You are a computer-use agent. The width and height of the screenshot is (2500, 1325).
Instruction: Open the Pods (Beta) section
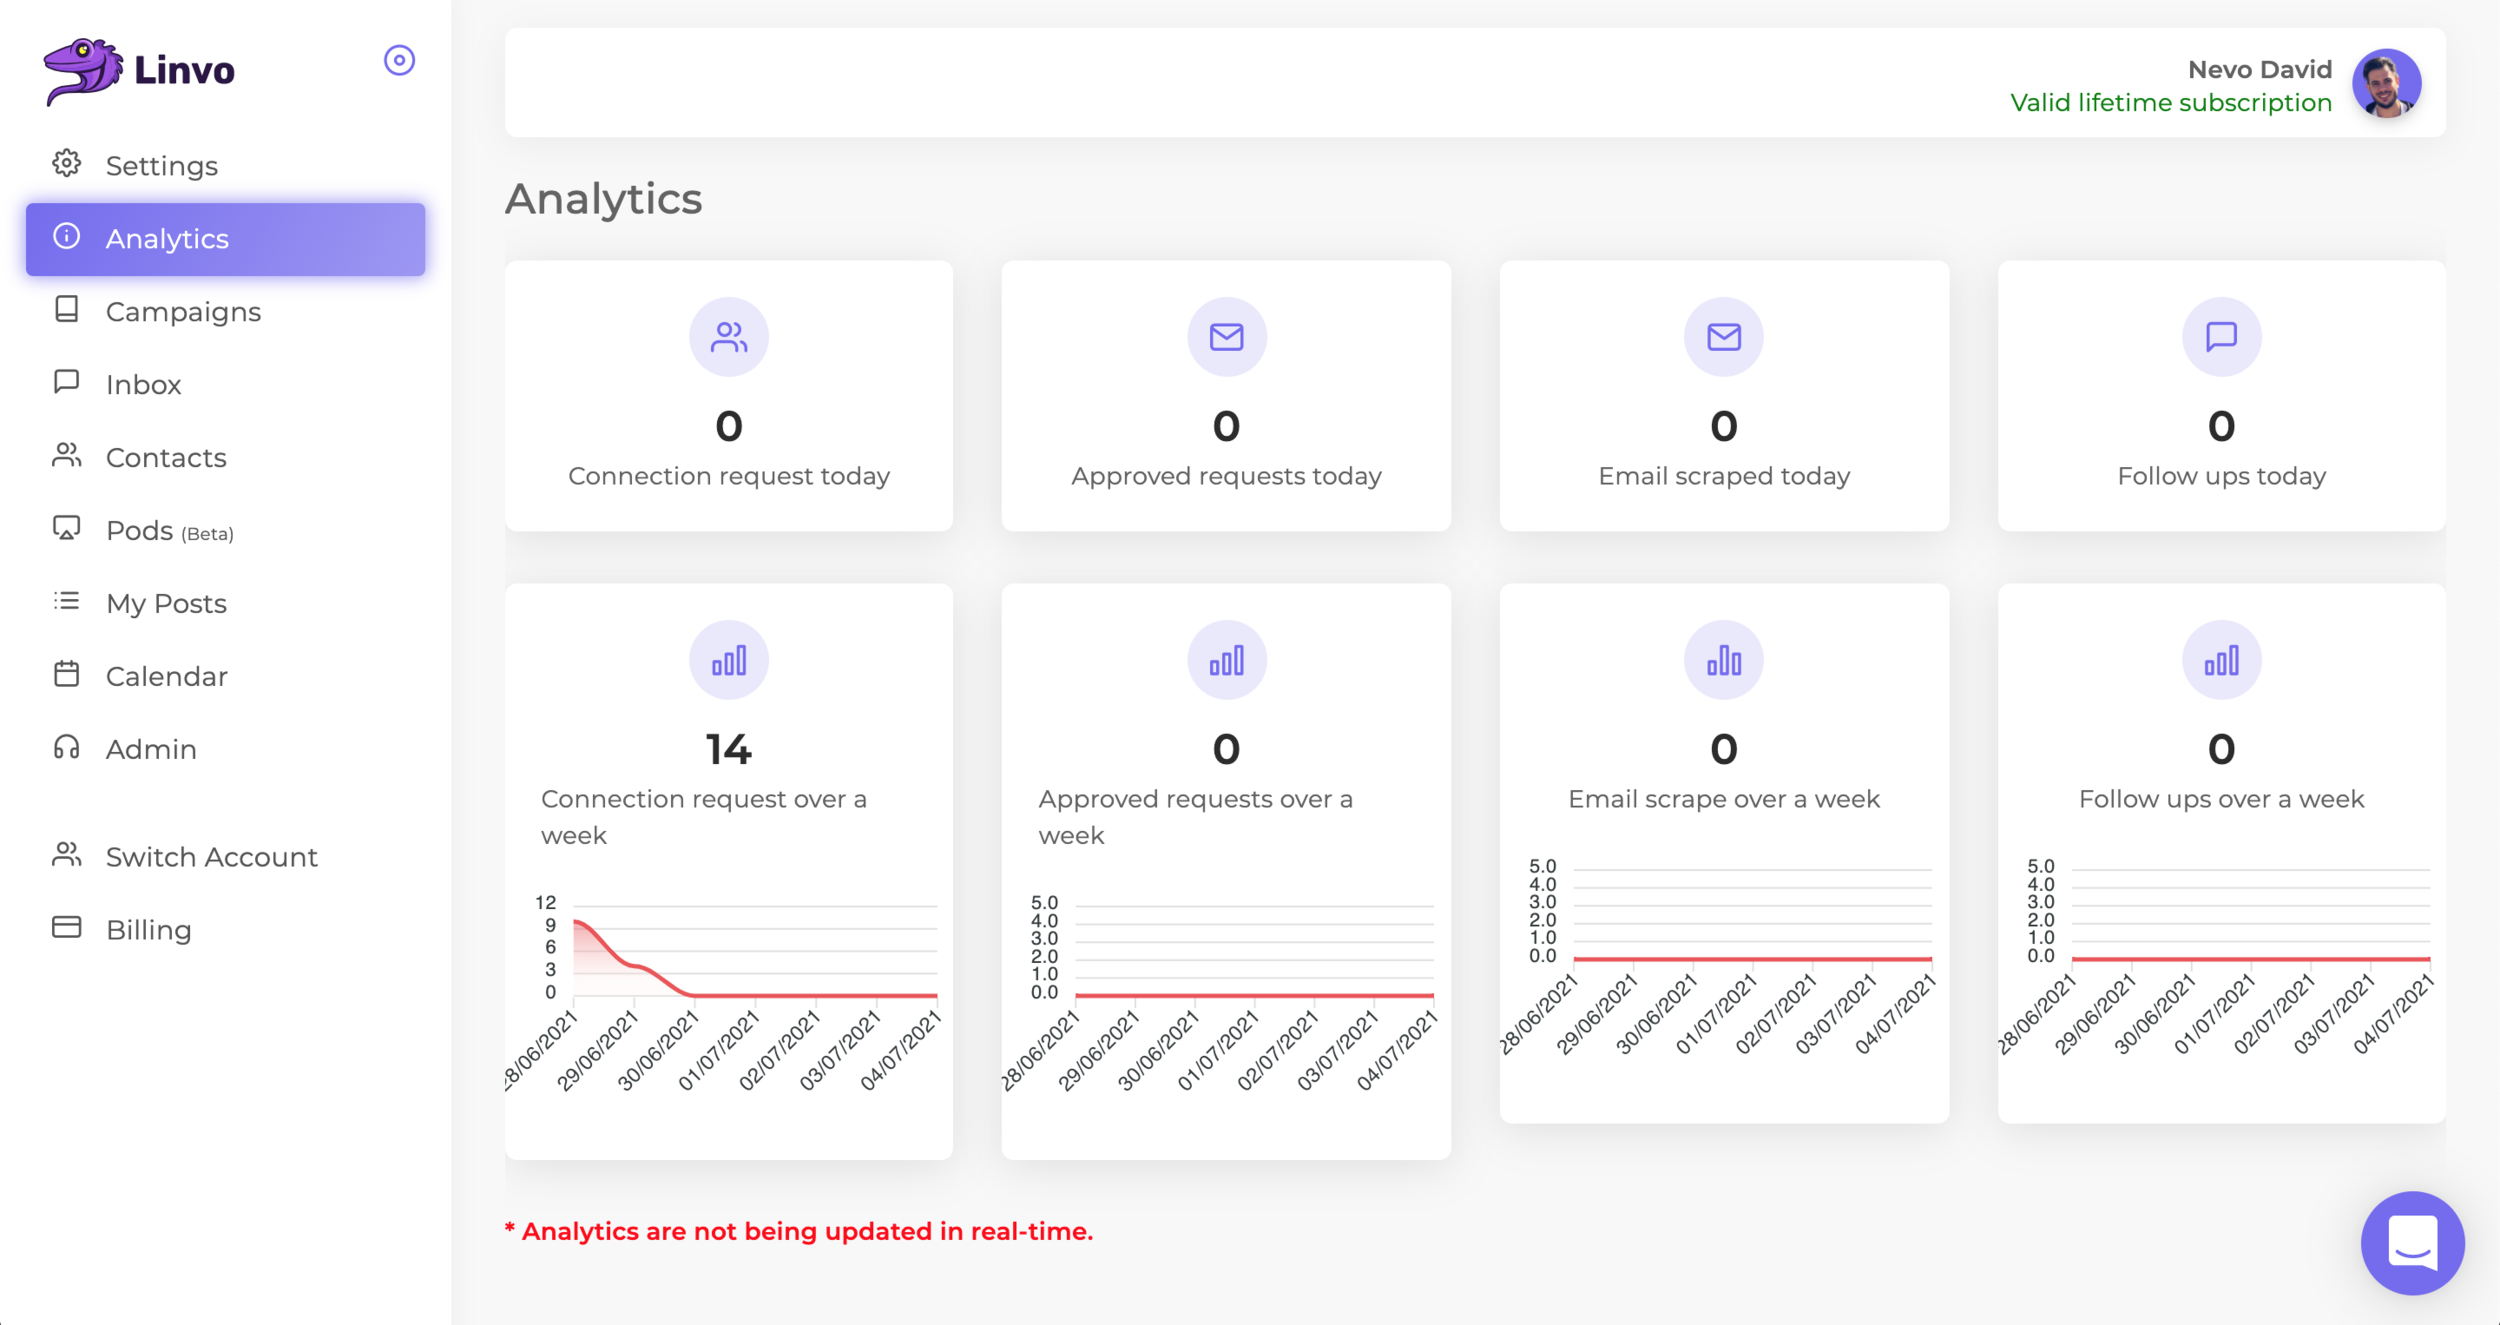pos(169,531)
